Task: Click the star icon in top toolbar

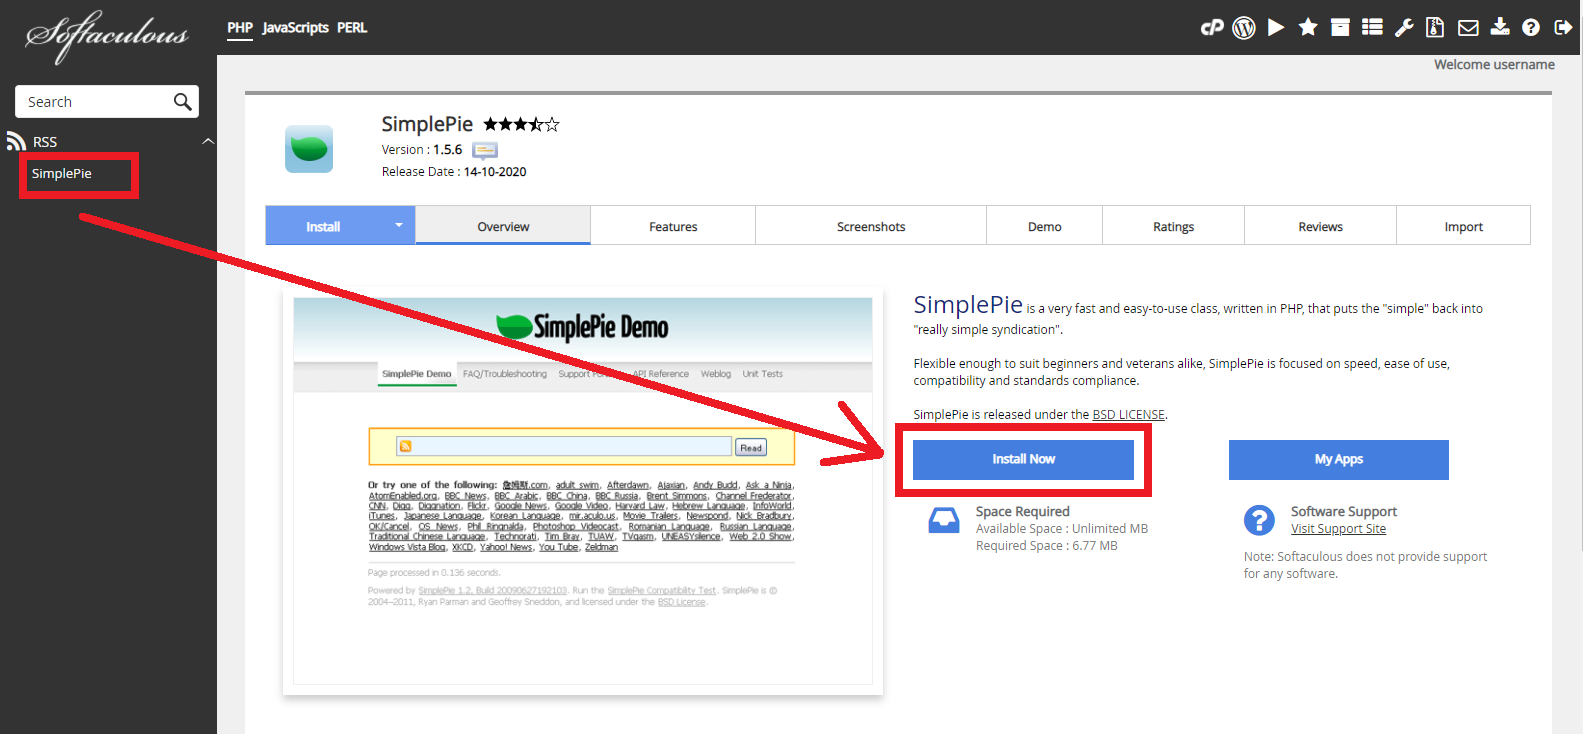Action: (x=1308, y=28)
